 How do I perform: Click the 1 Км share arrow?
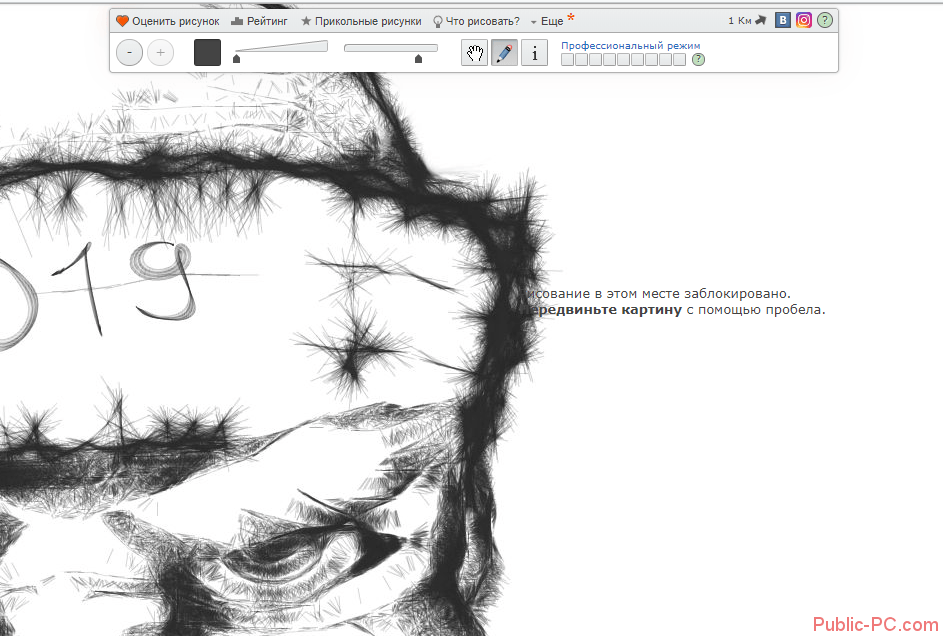coord(747,20)
